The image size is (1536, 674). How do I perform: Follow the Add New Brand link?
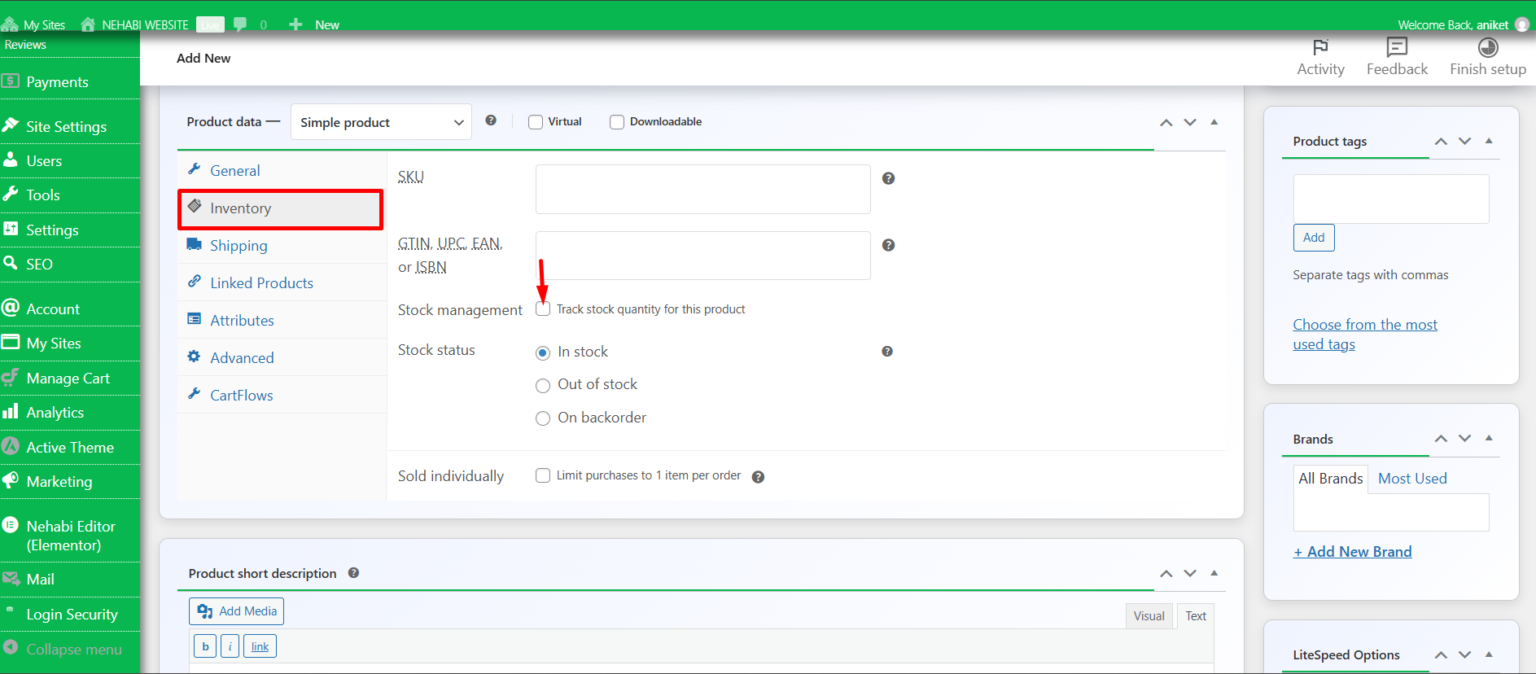point(1352,551)
